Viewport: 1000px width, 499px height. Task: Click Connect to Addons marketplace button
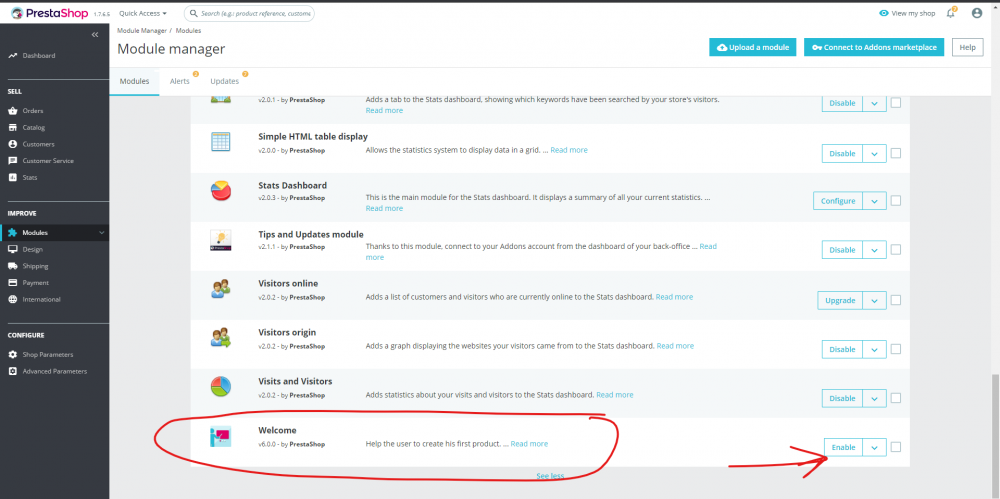(x=874, y=47)
